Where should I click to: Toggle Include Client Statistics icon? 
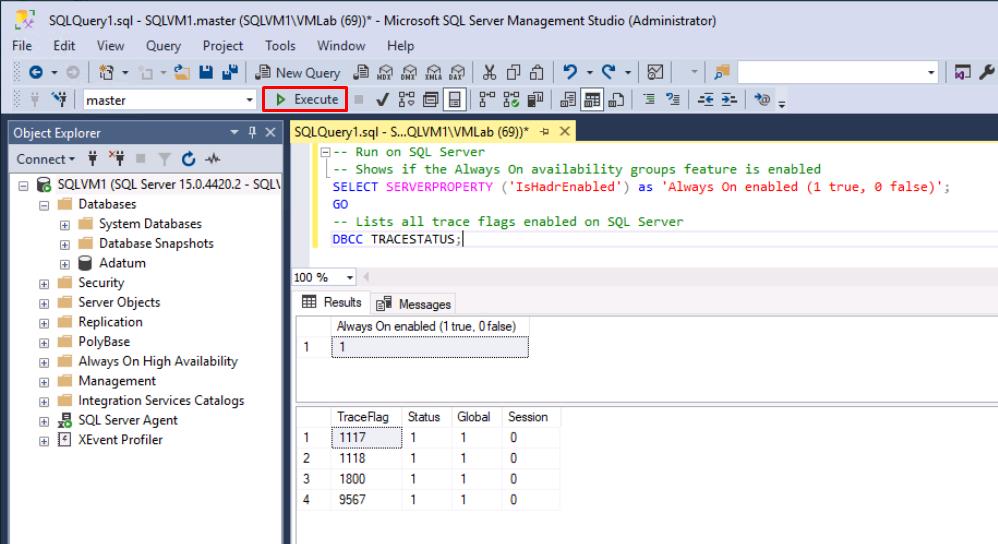coord(535,100)
